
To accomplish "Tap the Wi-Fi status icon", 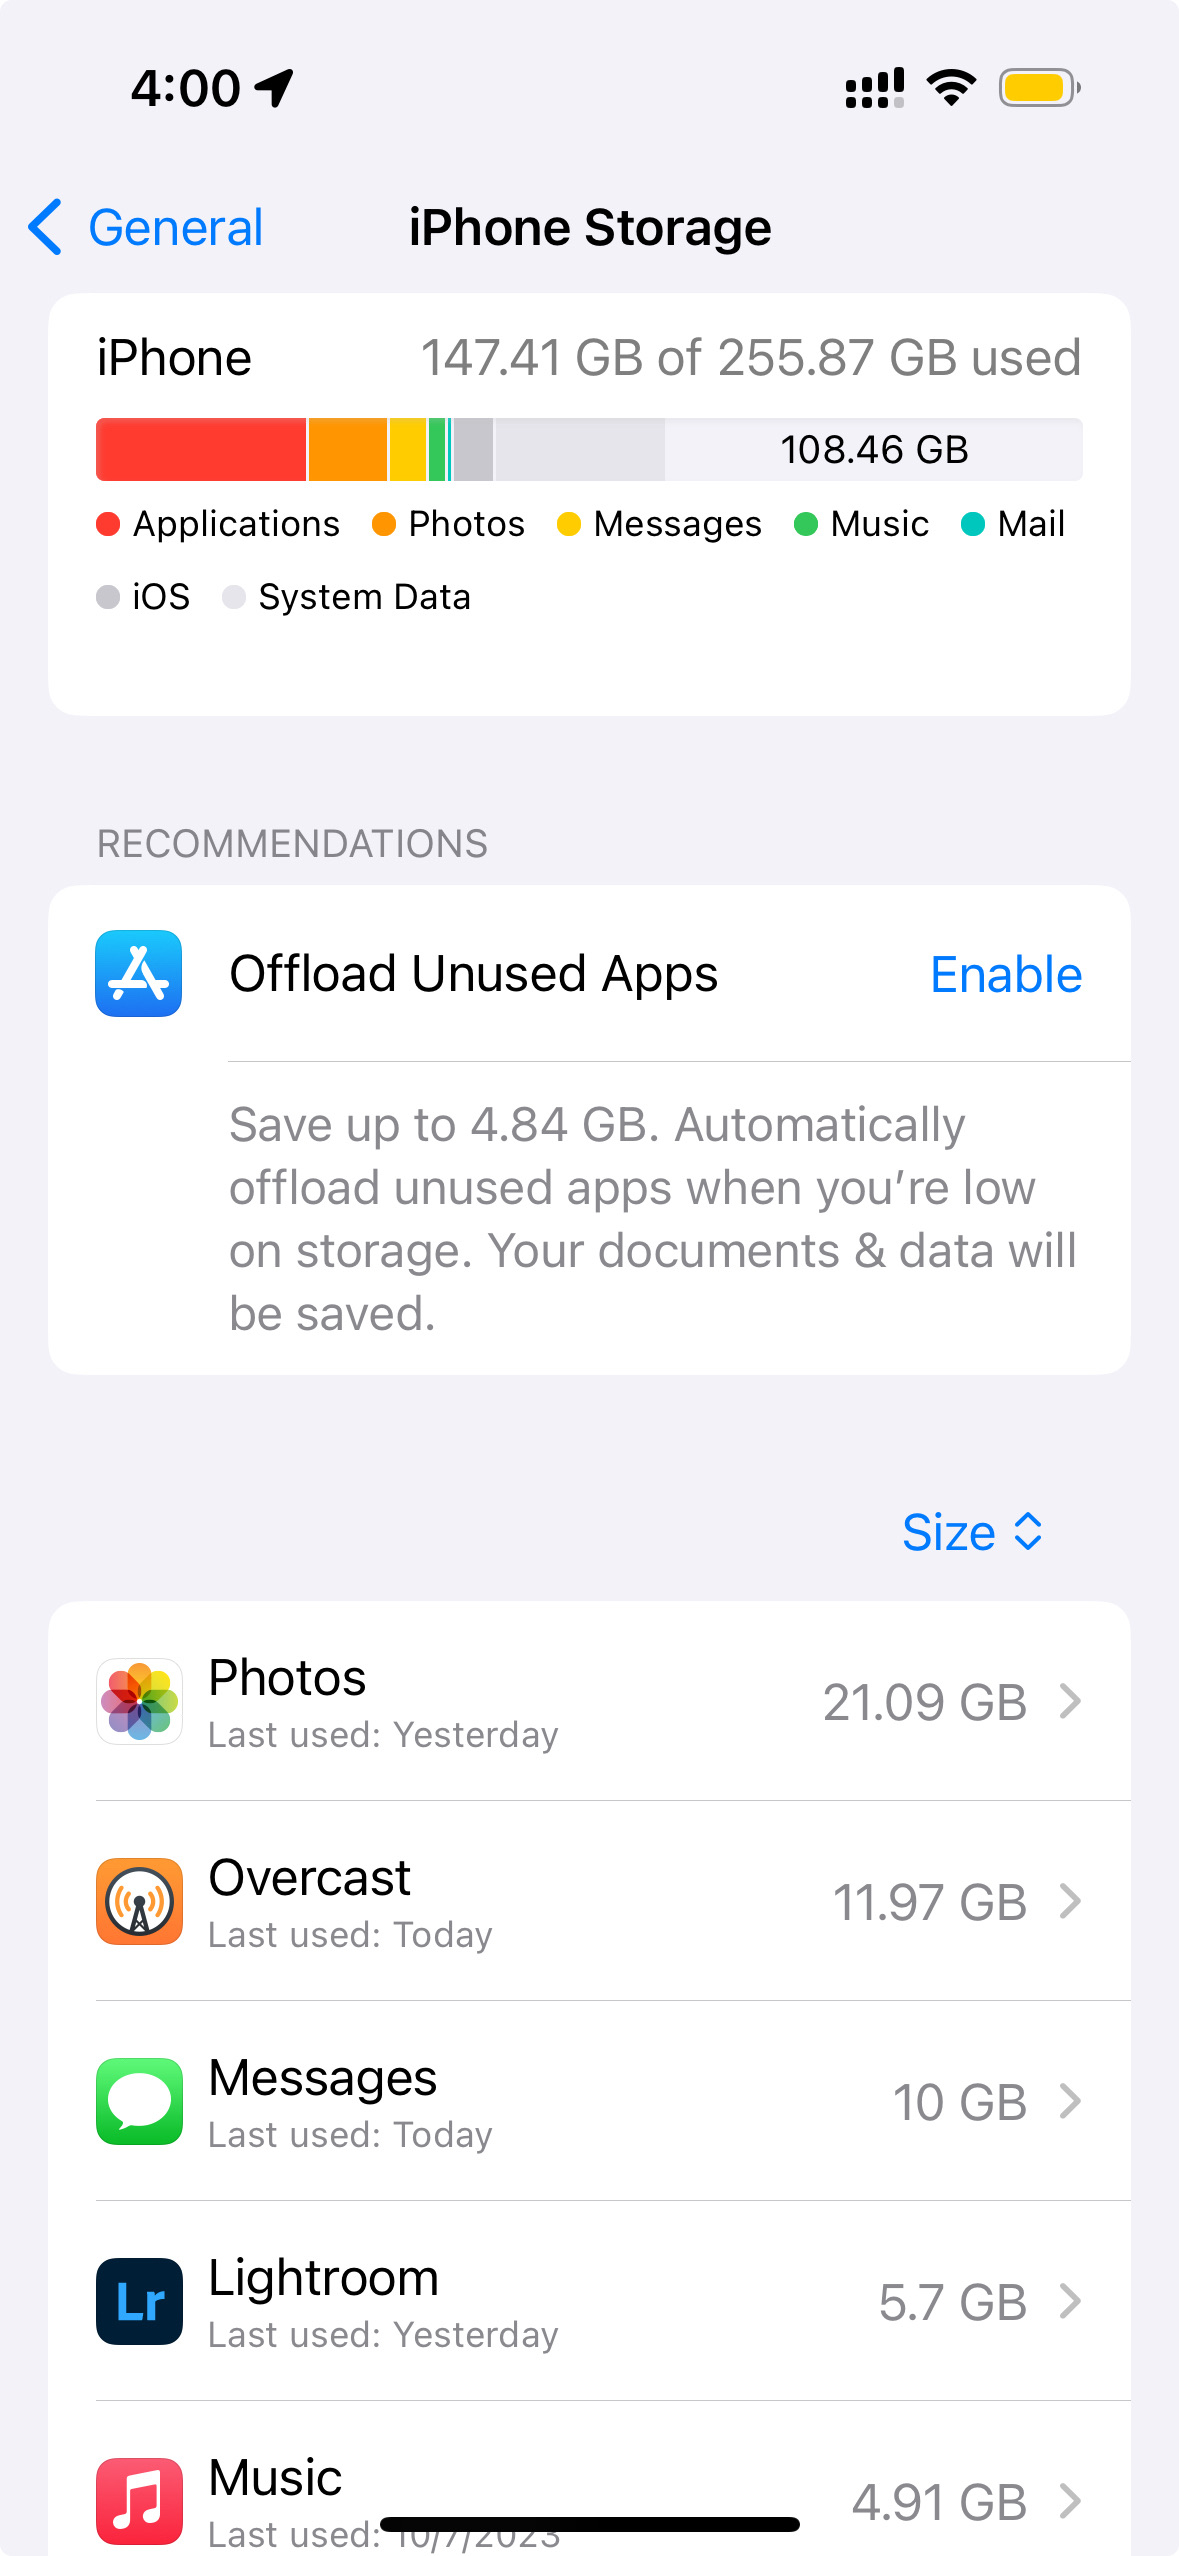I will click(x=951, y=88).
